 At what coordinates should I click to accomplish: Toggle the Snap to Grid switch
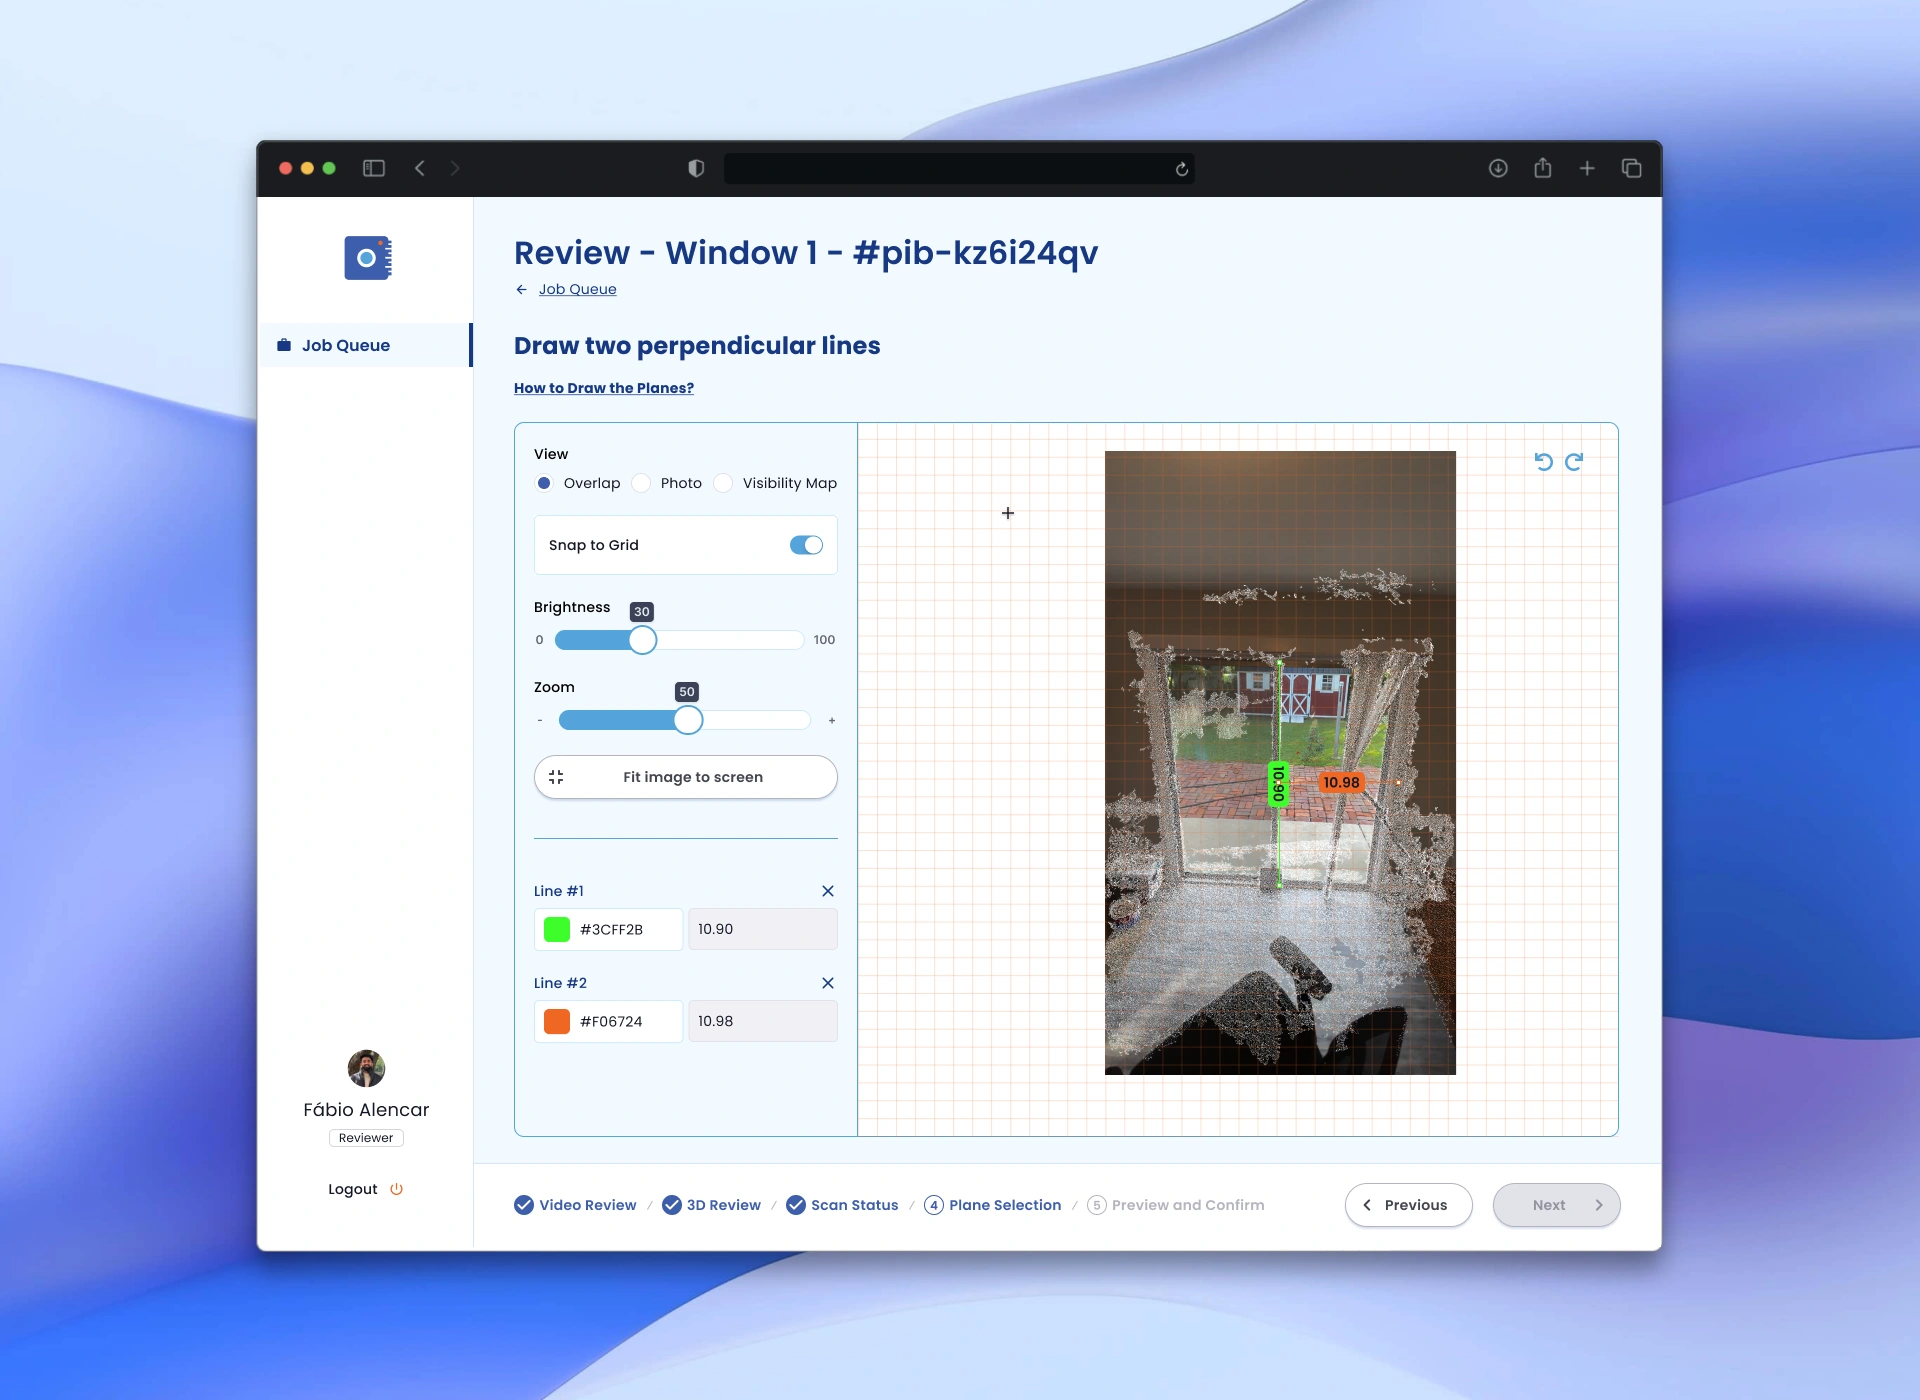tap(806, 545)
